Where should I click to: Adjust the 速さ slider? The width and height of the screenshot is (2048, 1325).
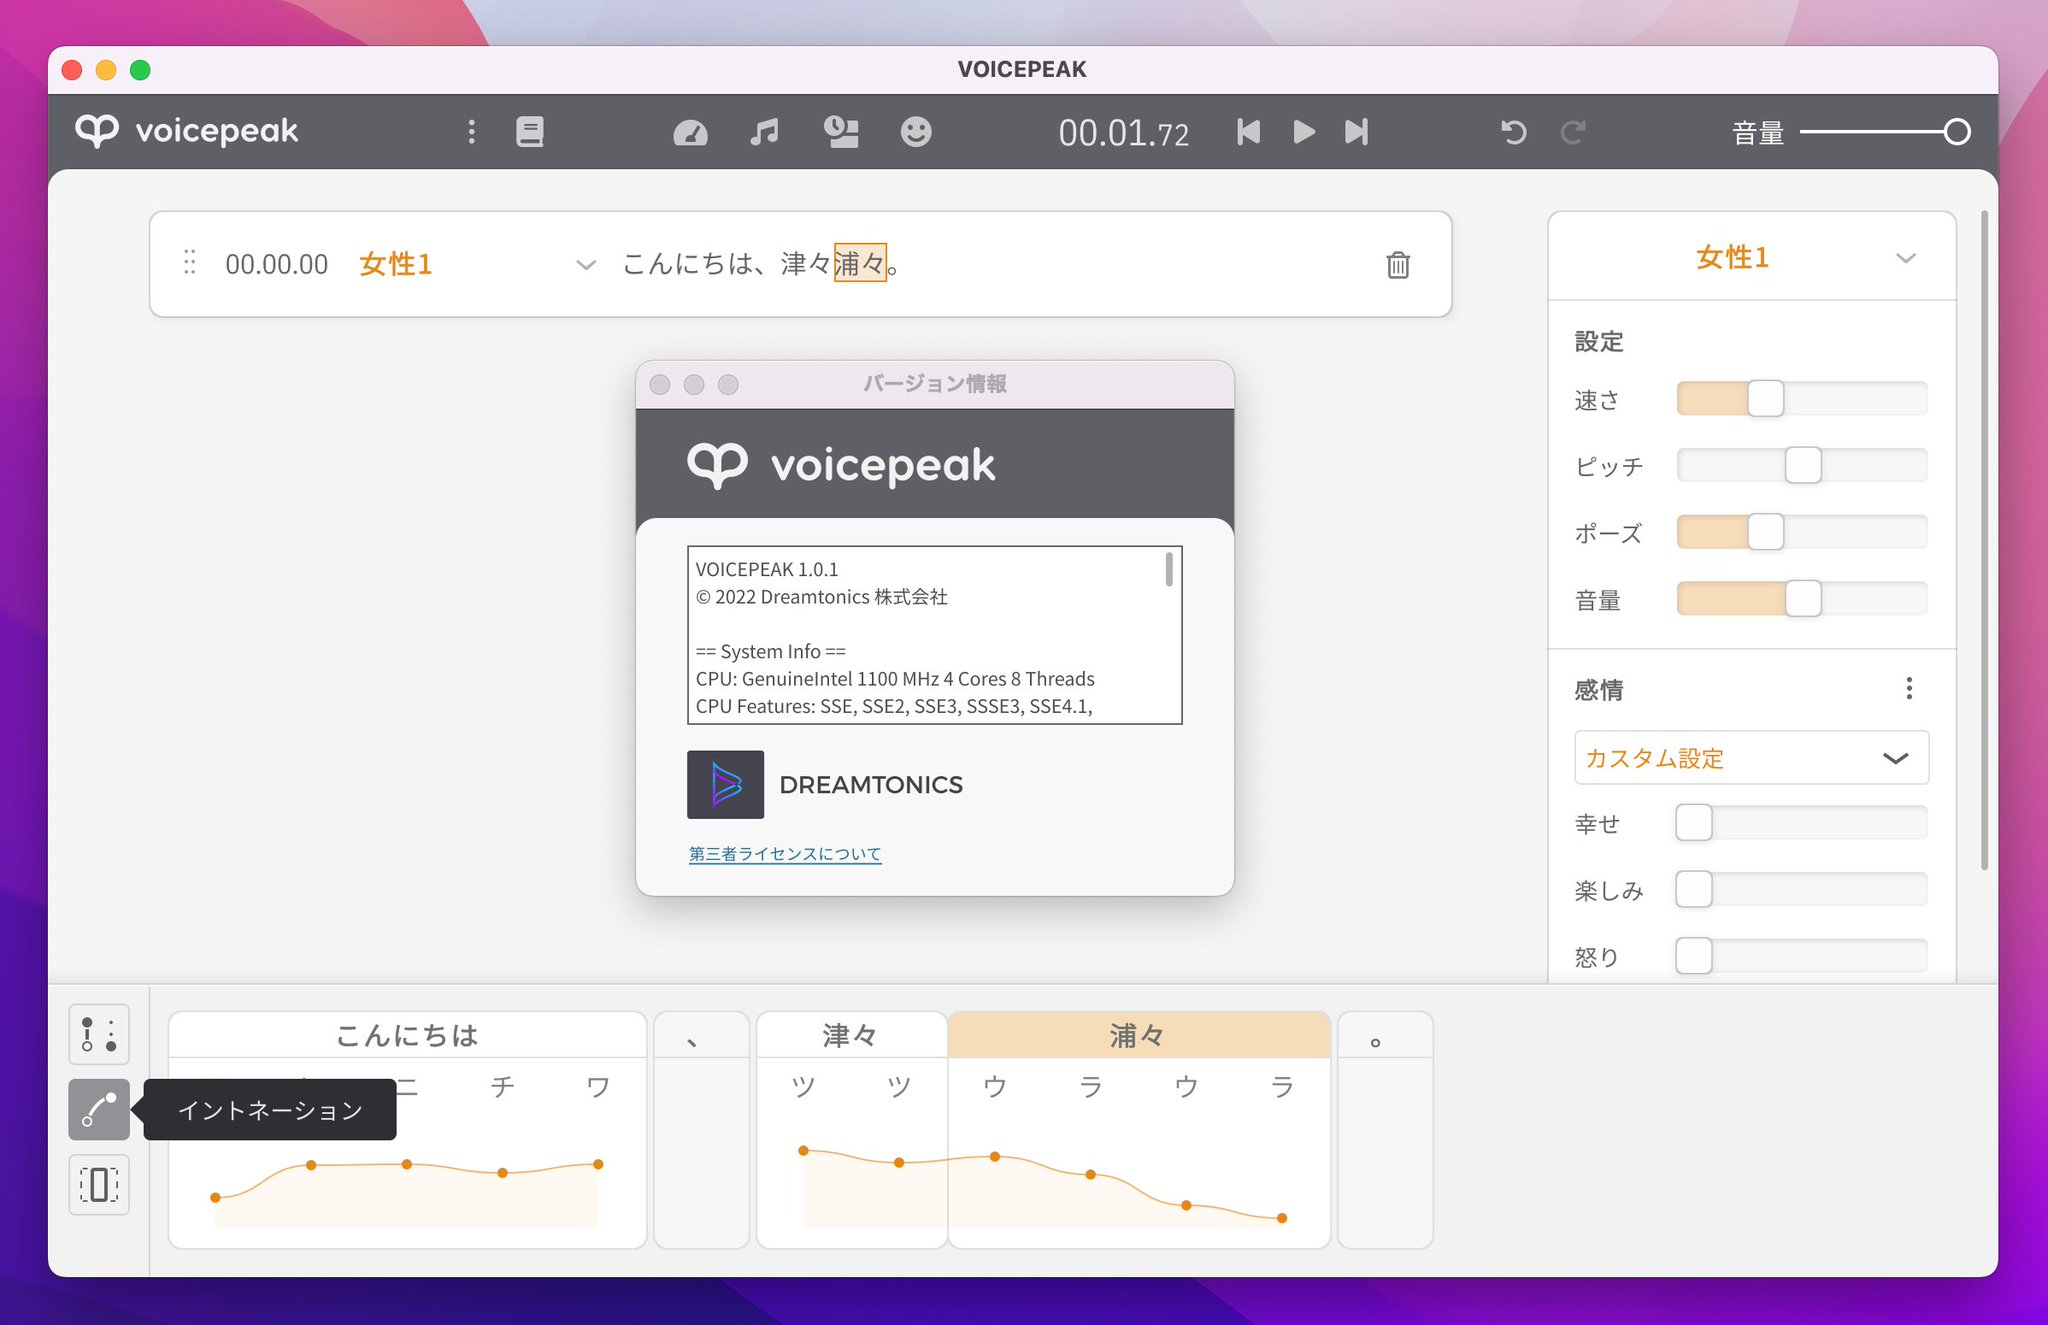(1801, 399)
